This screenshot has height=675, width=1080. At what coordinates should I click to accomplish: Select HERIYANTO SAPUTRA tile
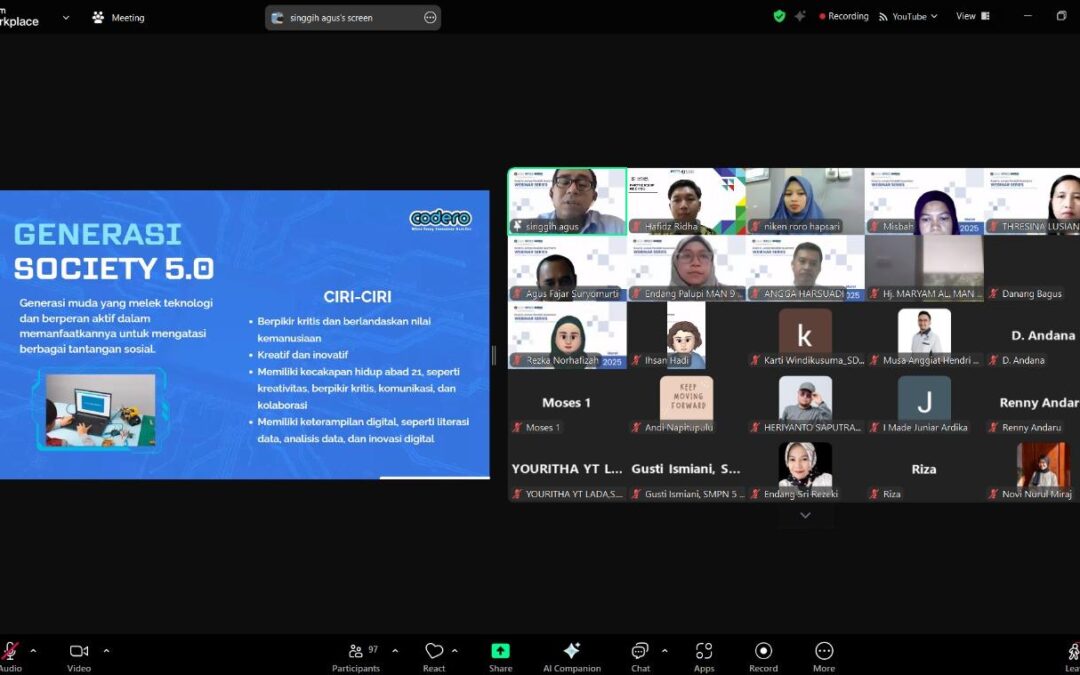click(x=804, y=402)
